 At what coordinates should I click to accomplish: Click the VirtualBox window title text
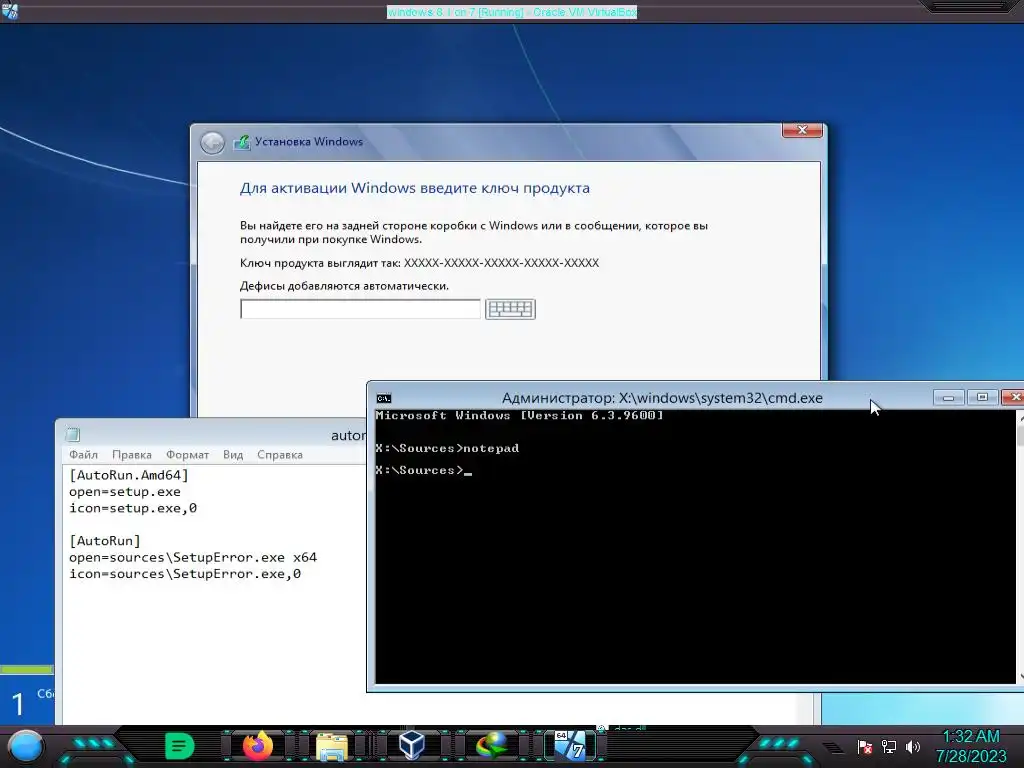[512, 12]
